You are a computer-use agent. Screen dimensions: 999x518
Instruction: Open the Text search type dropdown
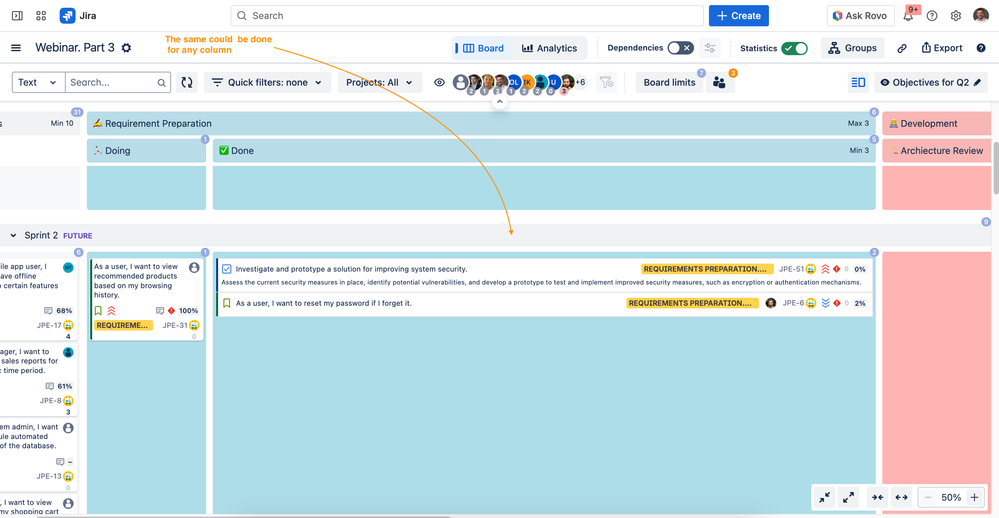(x=38, y=82)
